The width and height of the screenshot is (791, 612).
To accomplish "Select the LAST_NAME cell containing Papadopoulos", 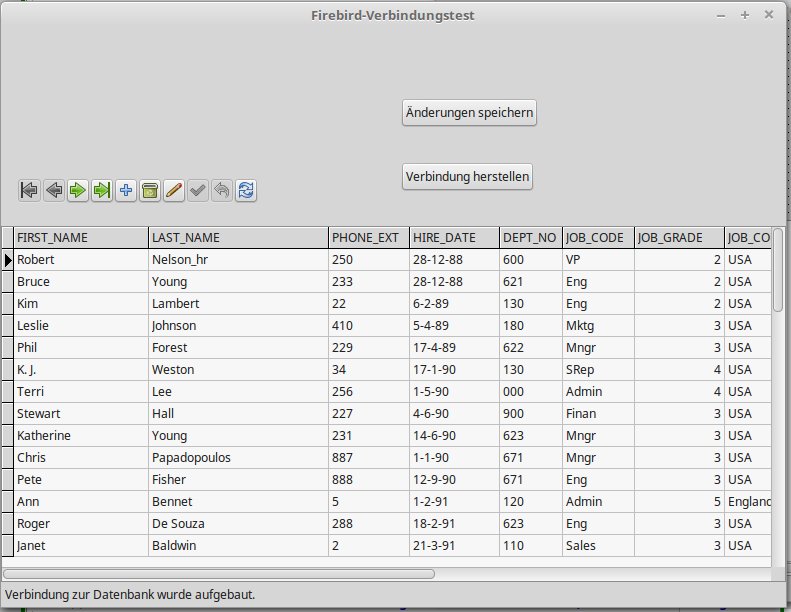I will pos(237,457).
